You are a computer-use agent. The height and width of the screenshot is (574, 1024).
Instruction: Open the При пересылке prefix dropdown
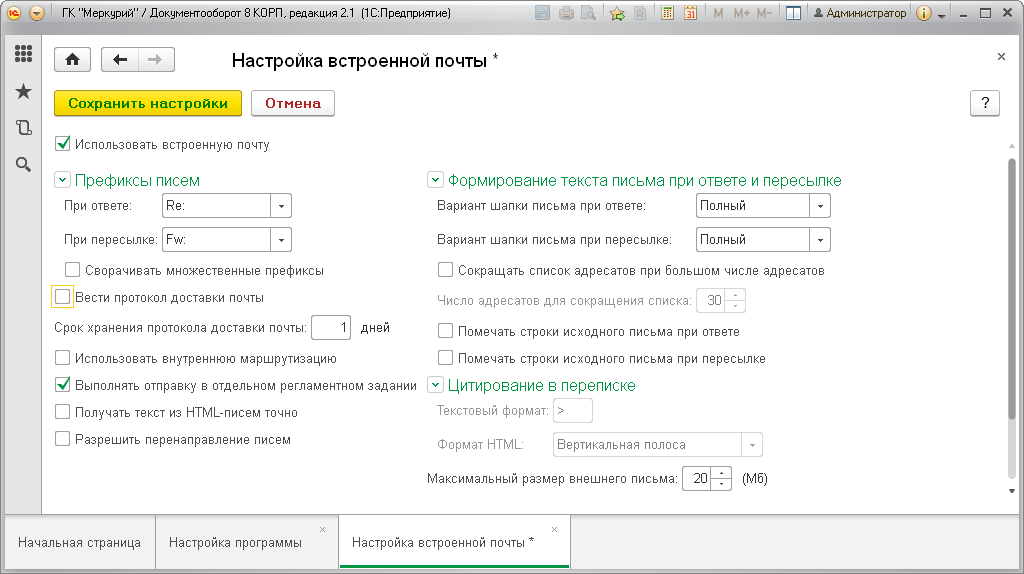[x=281, y=240]
